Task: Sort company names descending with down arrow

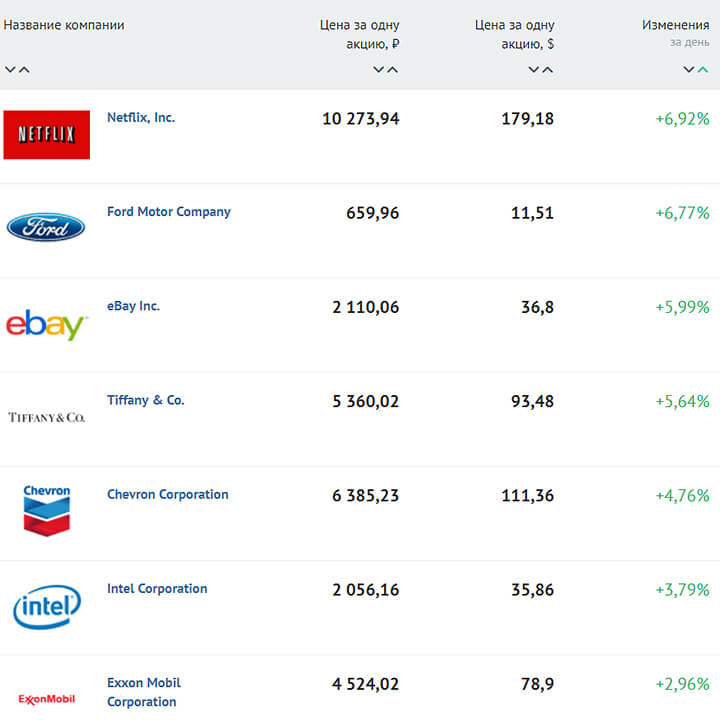Action: click(10, 70)
